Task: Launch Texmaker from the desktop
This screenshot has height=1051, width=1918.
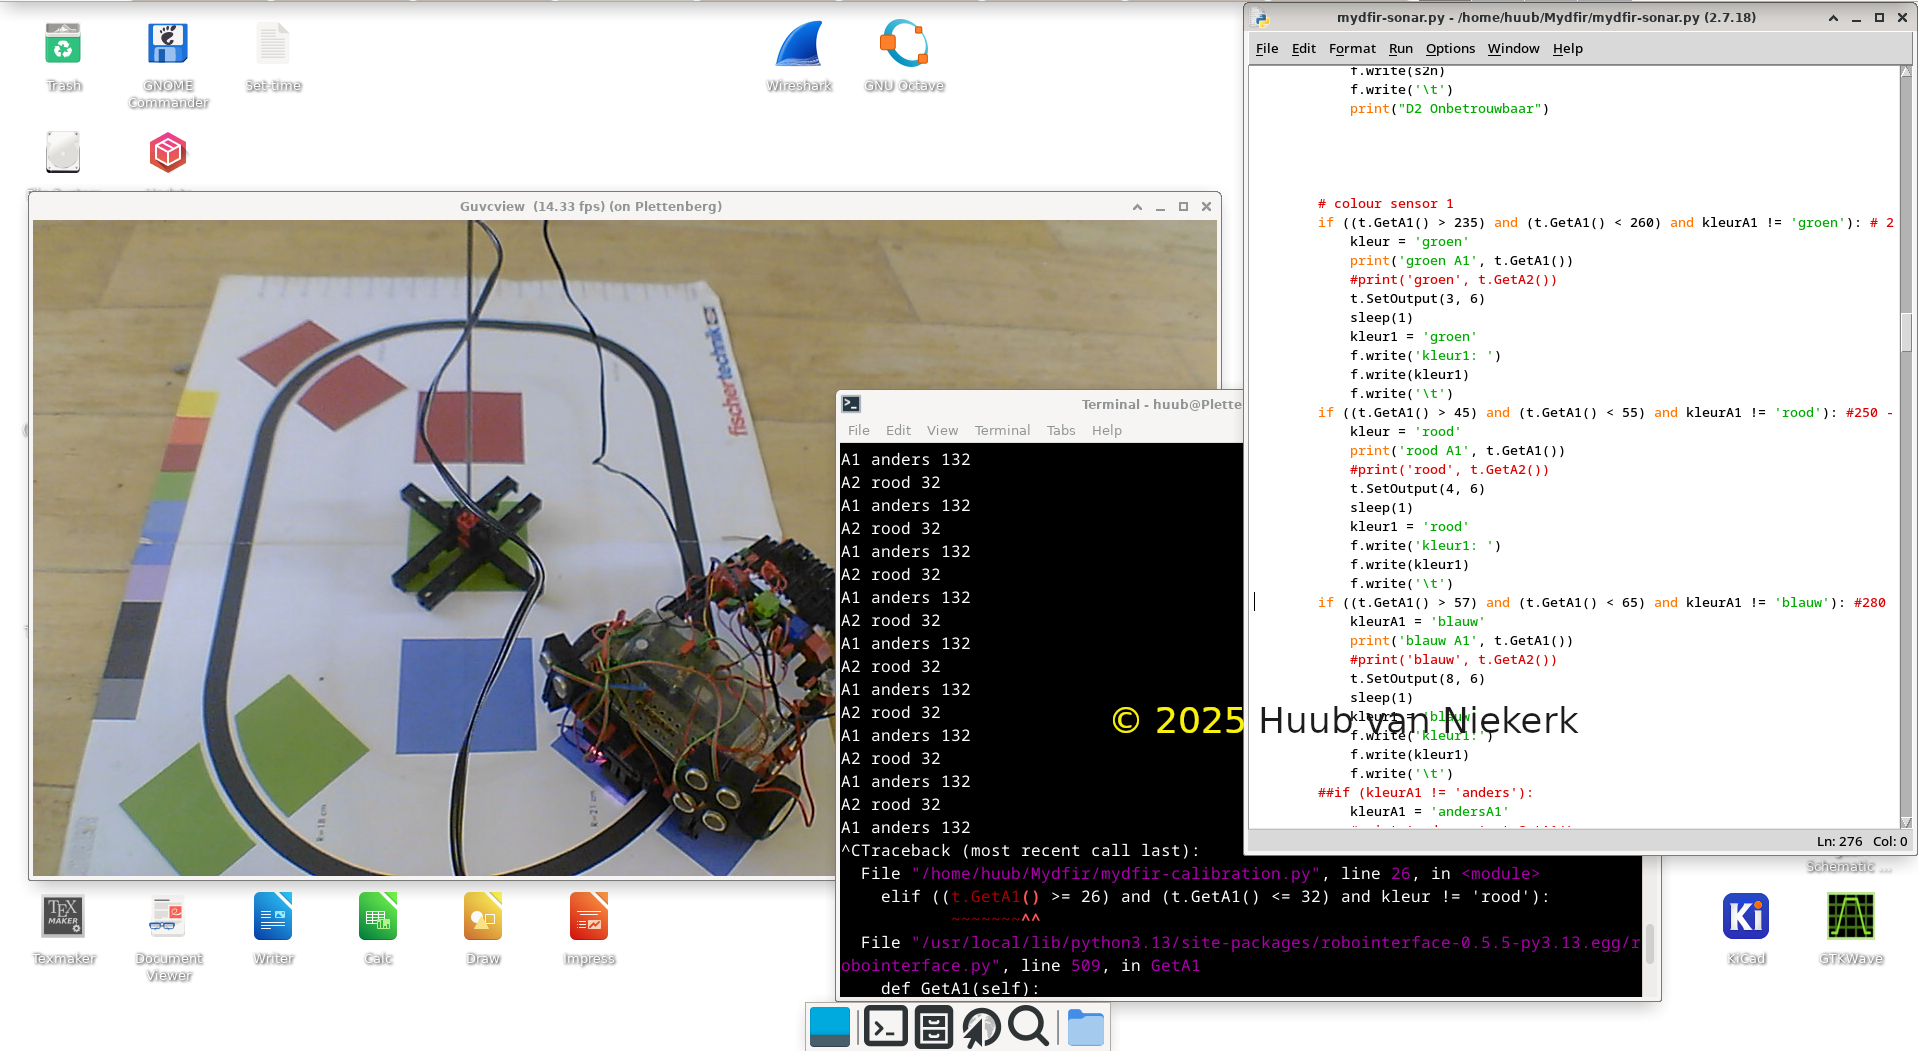Action: tap(64, 918)
